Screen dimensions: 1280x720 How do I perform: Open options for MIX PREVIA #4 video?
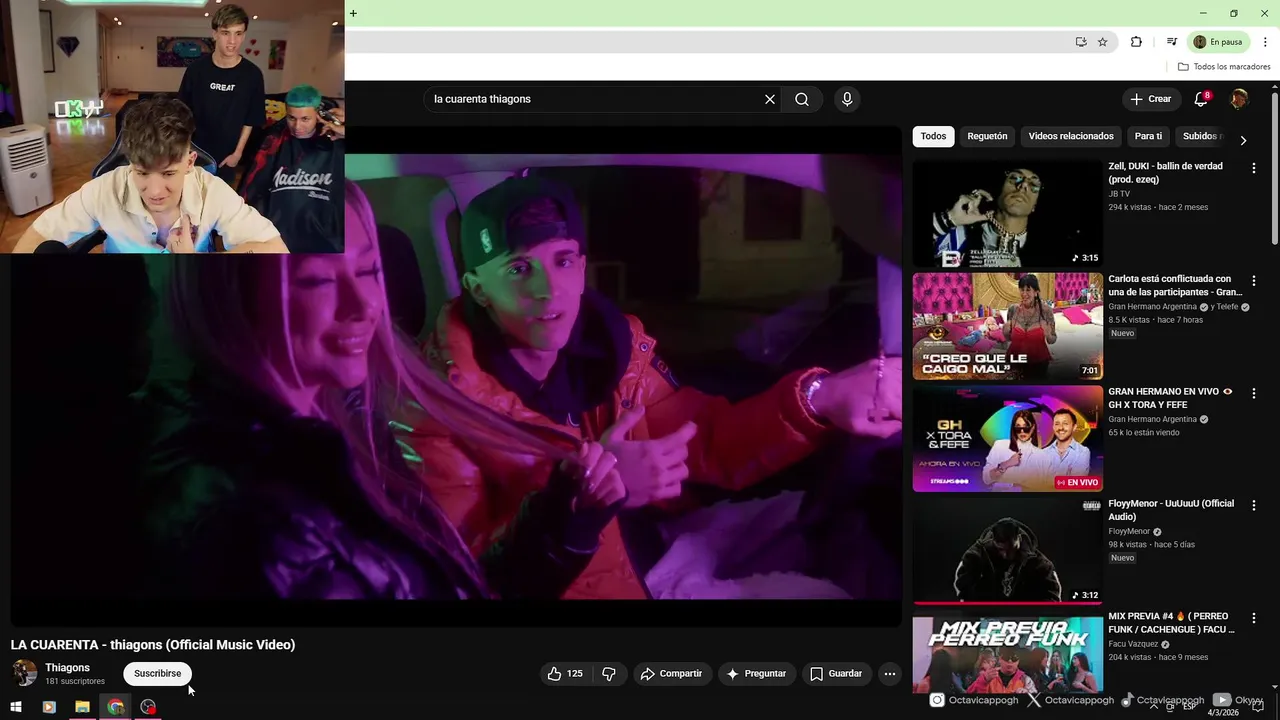[1254, 619]
